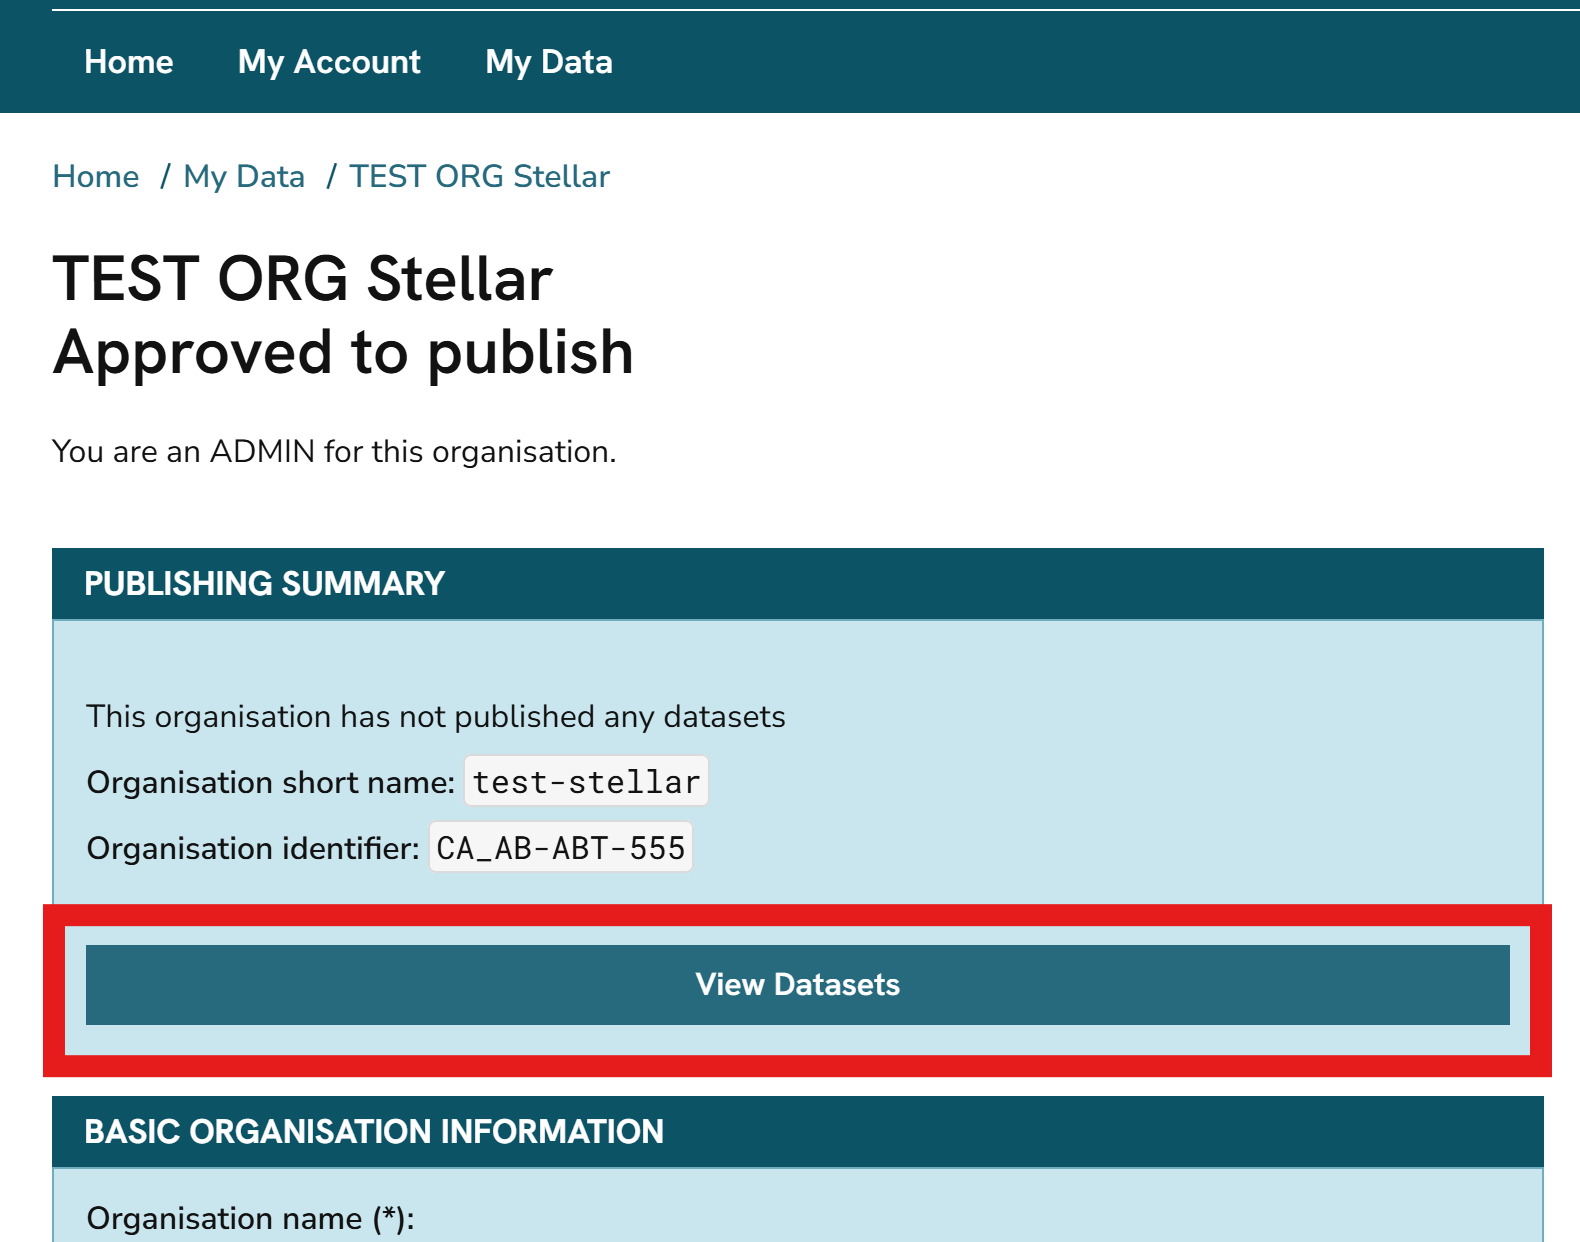Click the Approved to publish status heading
The width and height of the screenshot is (1580, 1242).
point(343,352)
